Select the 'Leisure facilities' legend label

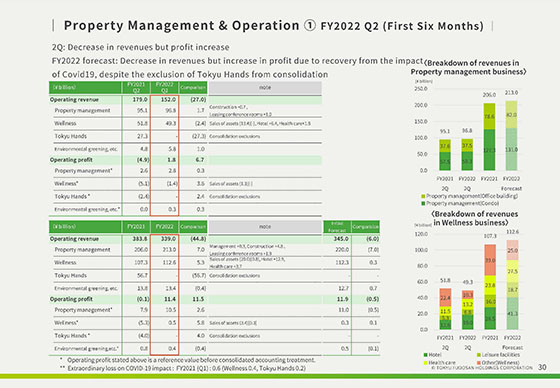click(501, 355)
